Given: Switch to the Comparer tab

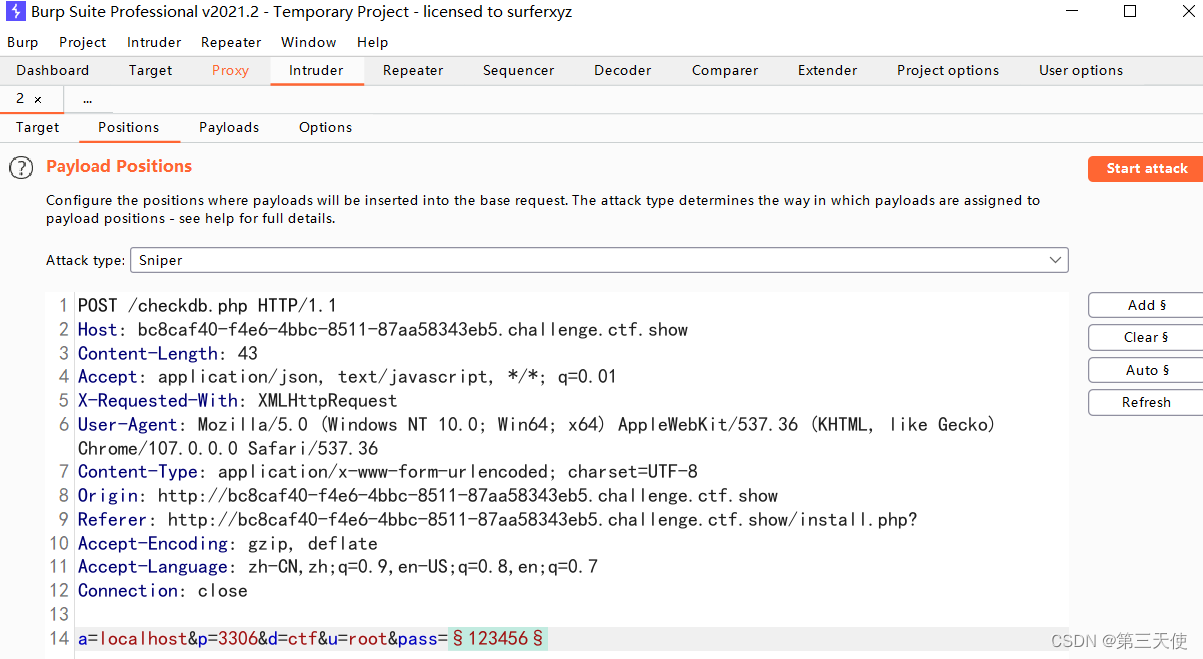Looking at the screenshot, I should point(725,70).
